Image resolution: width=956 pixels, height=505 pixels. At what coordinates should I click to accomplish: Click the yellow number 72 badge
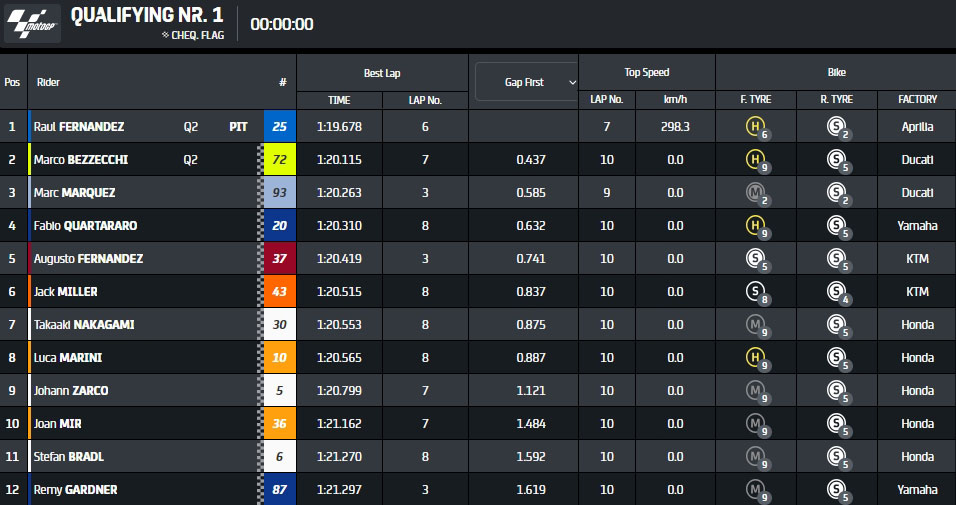[279, 160]
